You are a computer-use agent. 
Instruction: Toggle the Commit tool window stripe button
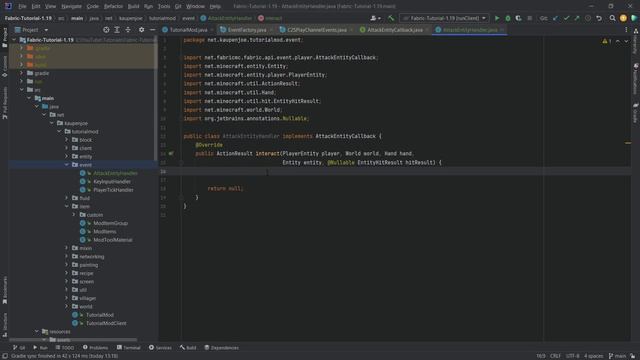tap(4, 66)
